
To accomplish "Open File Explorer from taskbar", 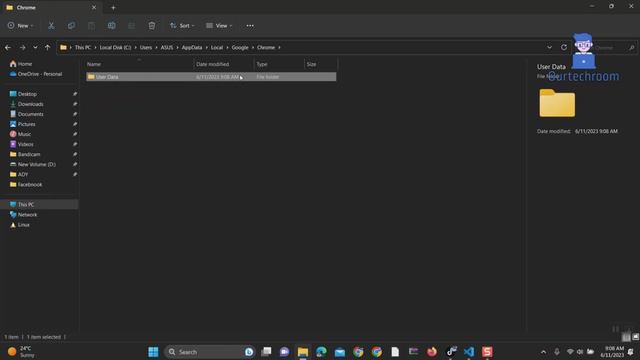I will pyautogui.click(x=303, y=352).
